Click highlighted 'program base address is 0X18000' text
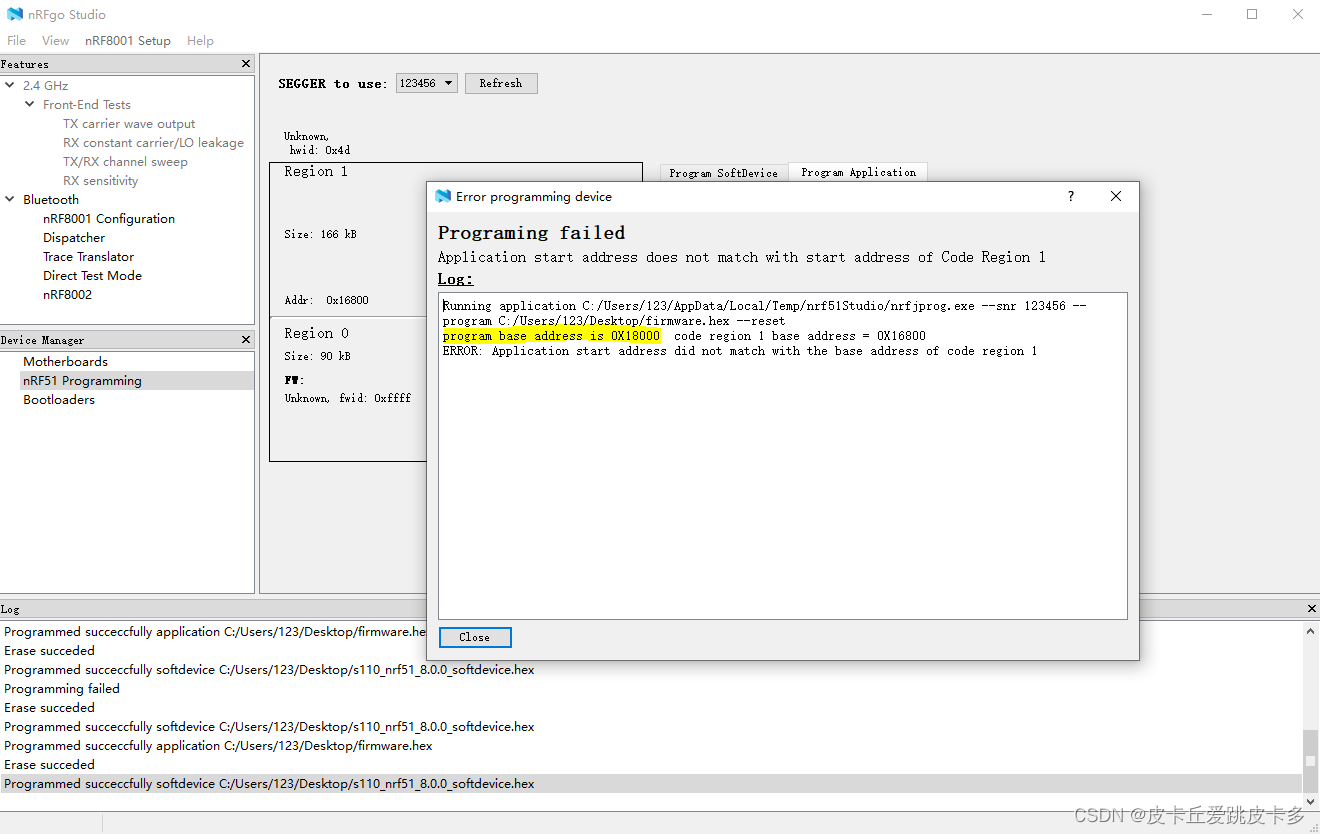The height and width of the screenshot is (834, 1320). pyautogui.click(x=551, y=336)
